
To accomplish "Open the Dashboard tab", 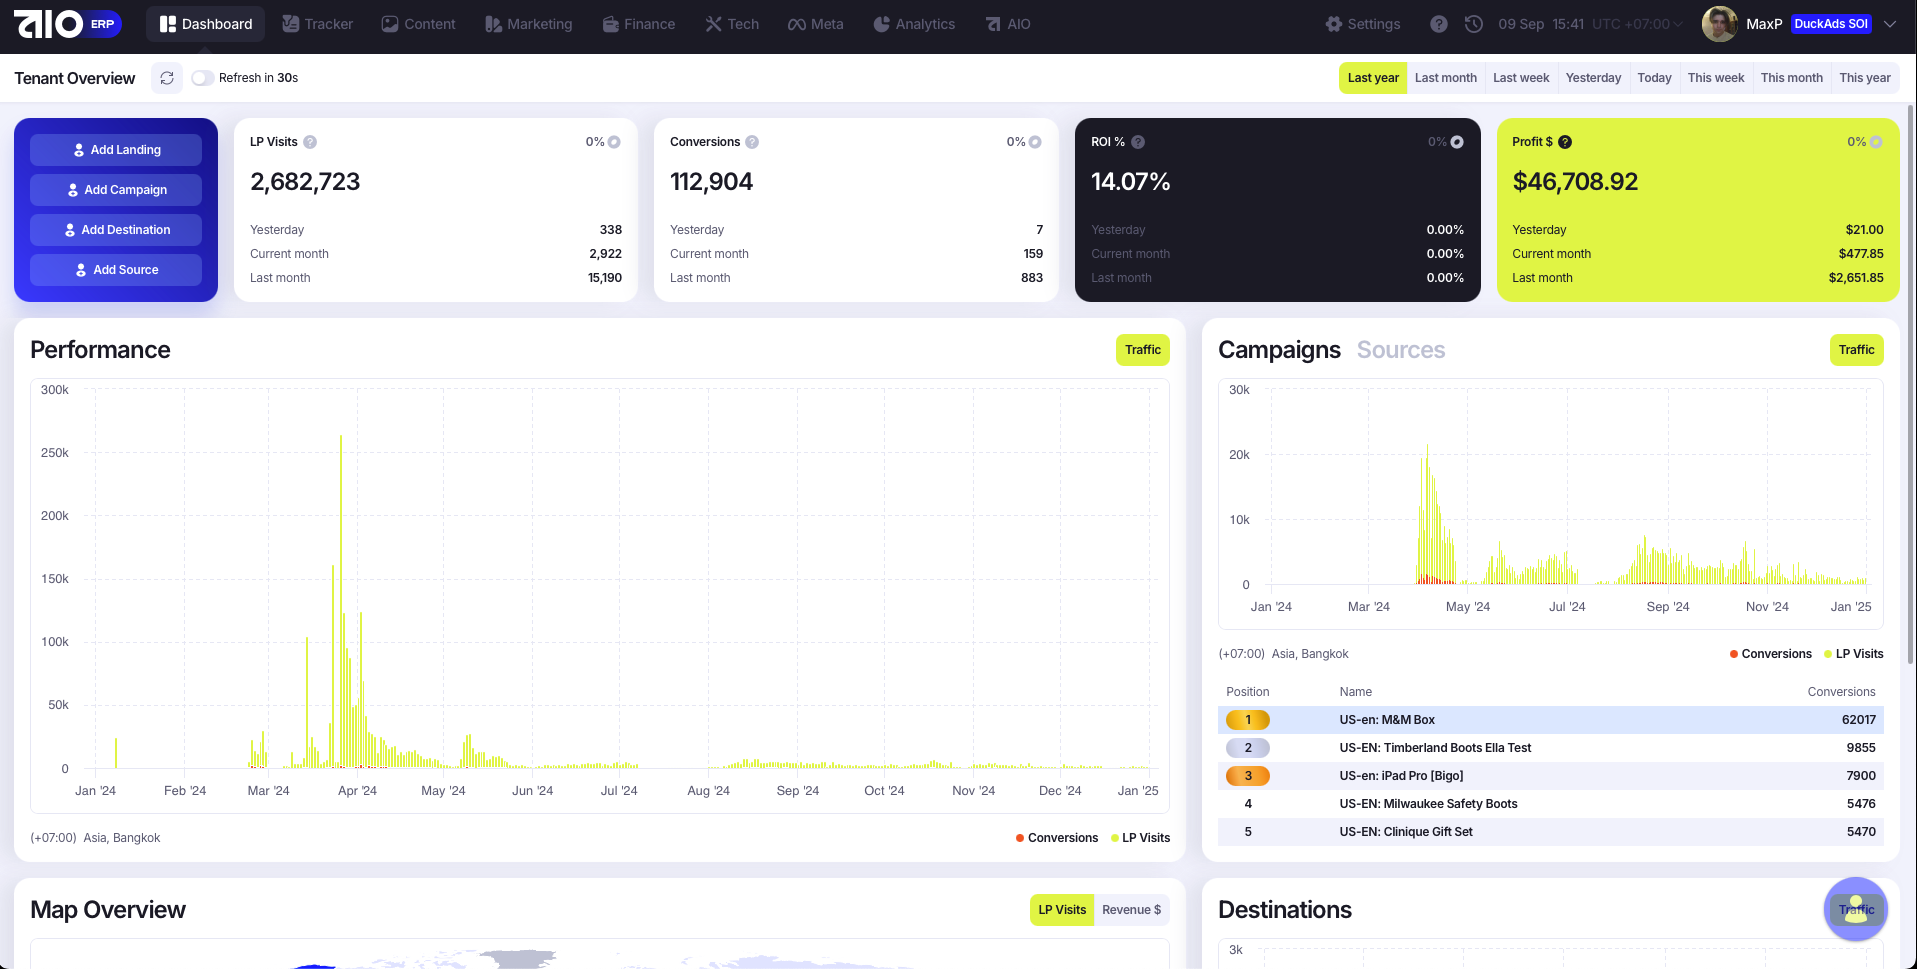I will (205, 24).
